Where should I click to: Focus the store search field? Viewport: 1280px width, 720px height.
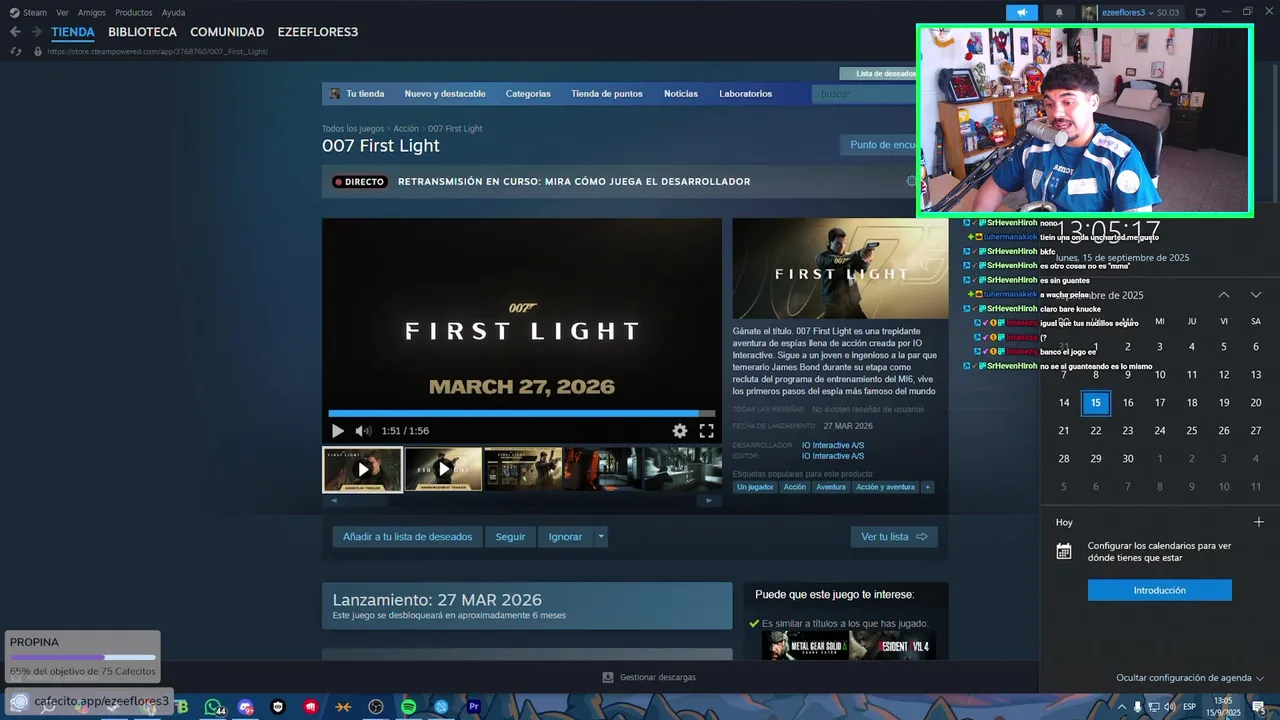point(865,94)
